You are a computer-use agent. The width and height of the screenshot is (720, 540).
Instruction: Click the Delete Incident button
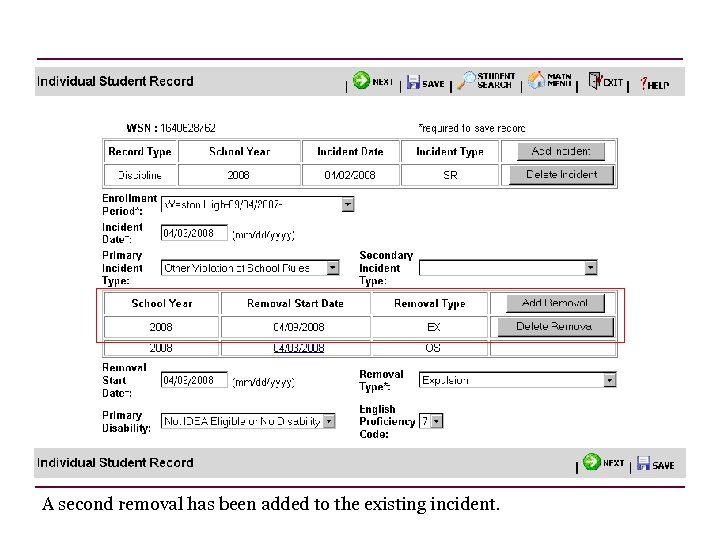pos(562,175)
